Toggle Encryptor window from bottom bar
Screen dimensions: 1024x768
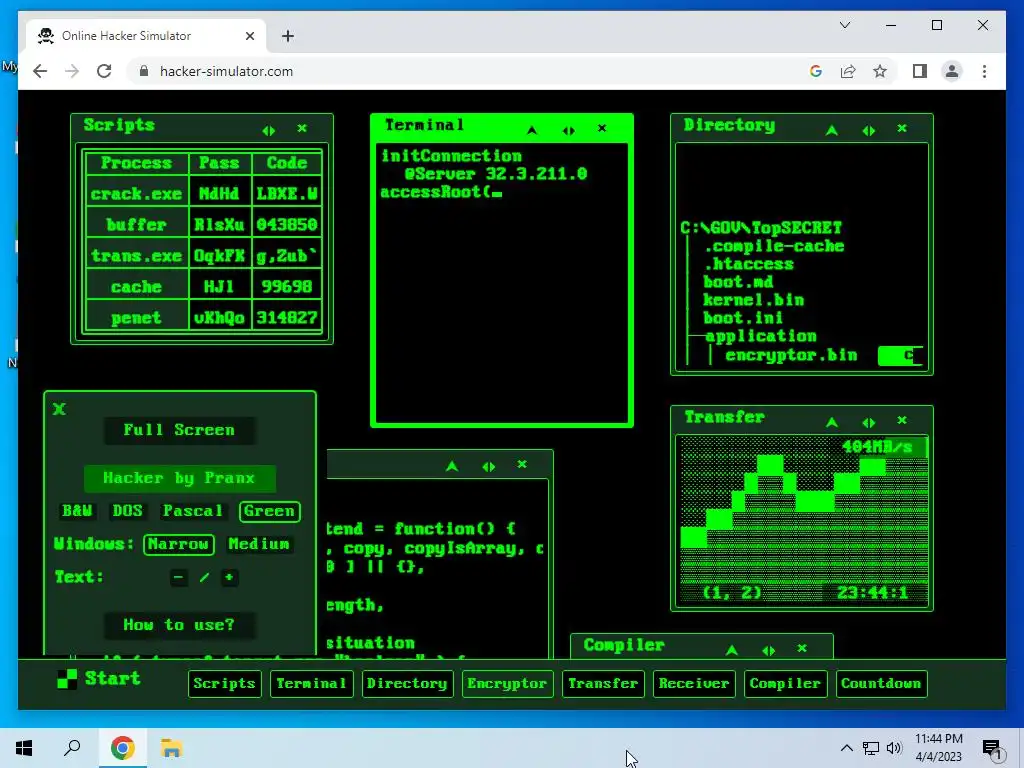(507, 684)
